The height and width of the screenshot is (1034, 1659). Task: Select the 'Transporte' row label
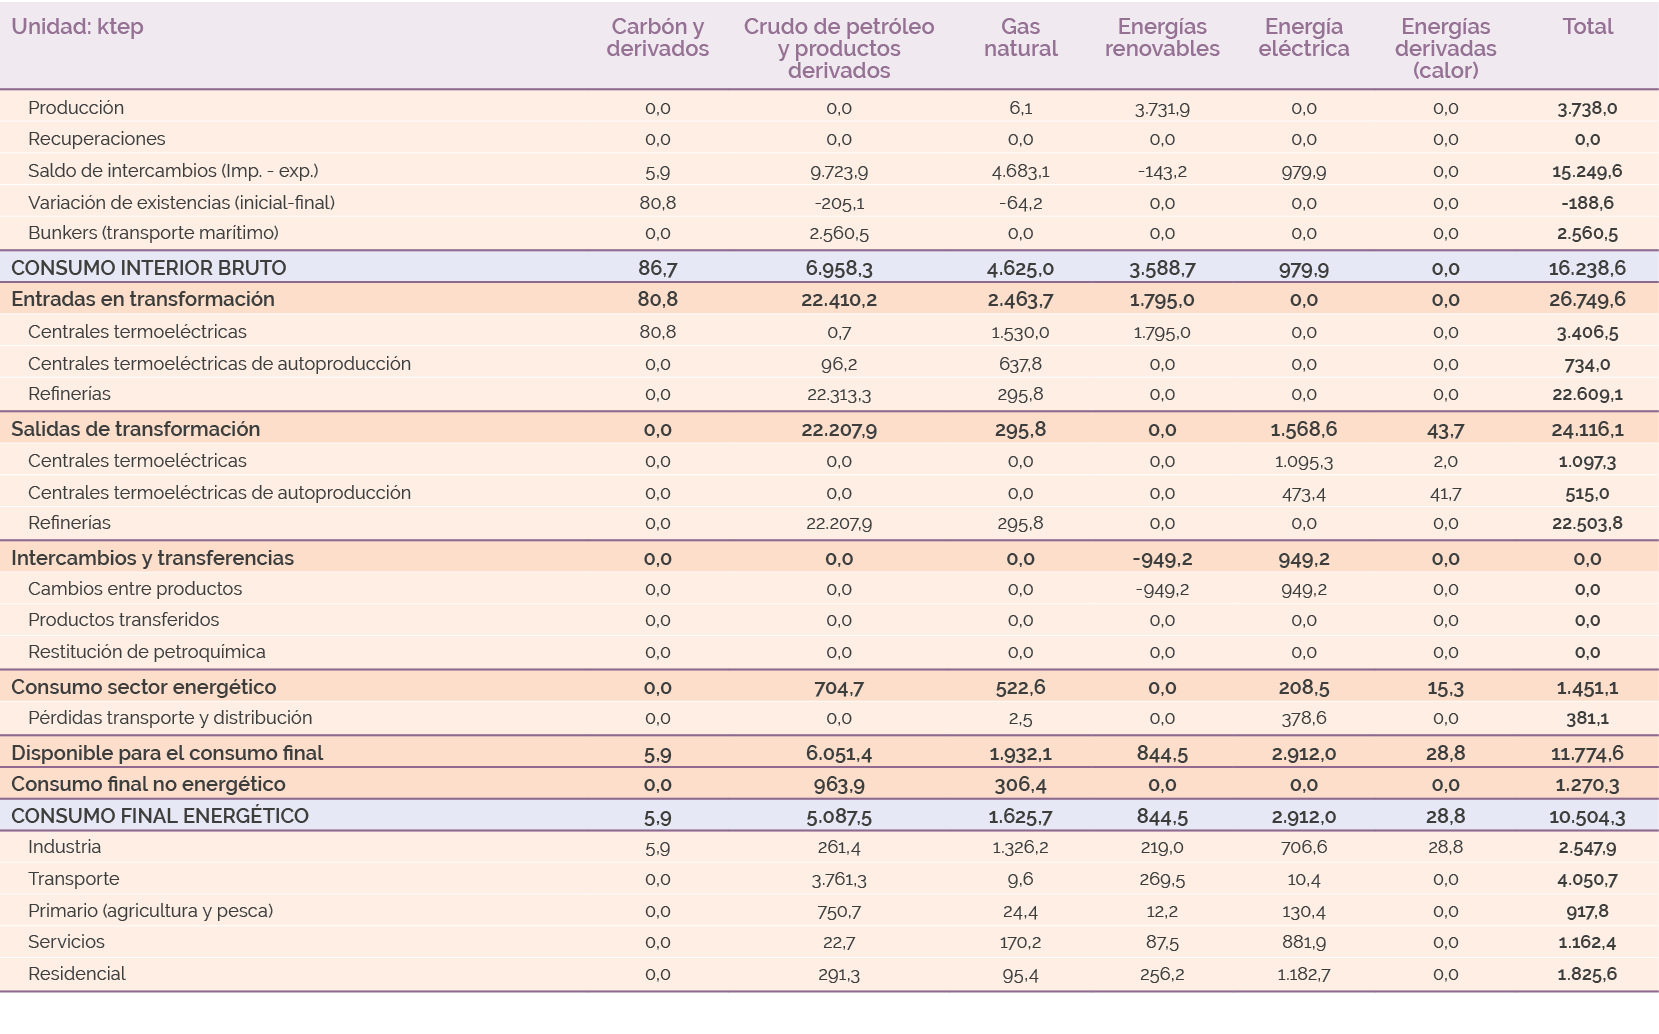coord(73,879)
